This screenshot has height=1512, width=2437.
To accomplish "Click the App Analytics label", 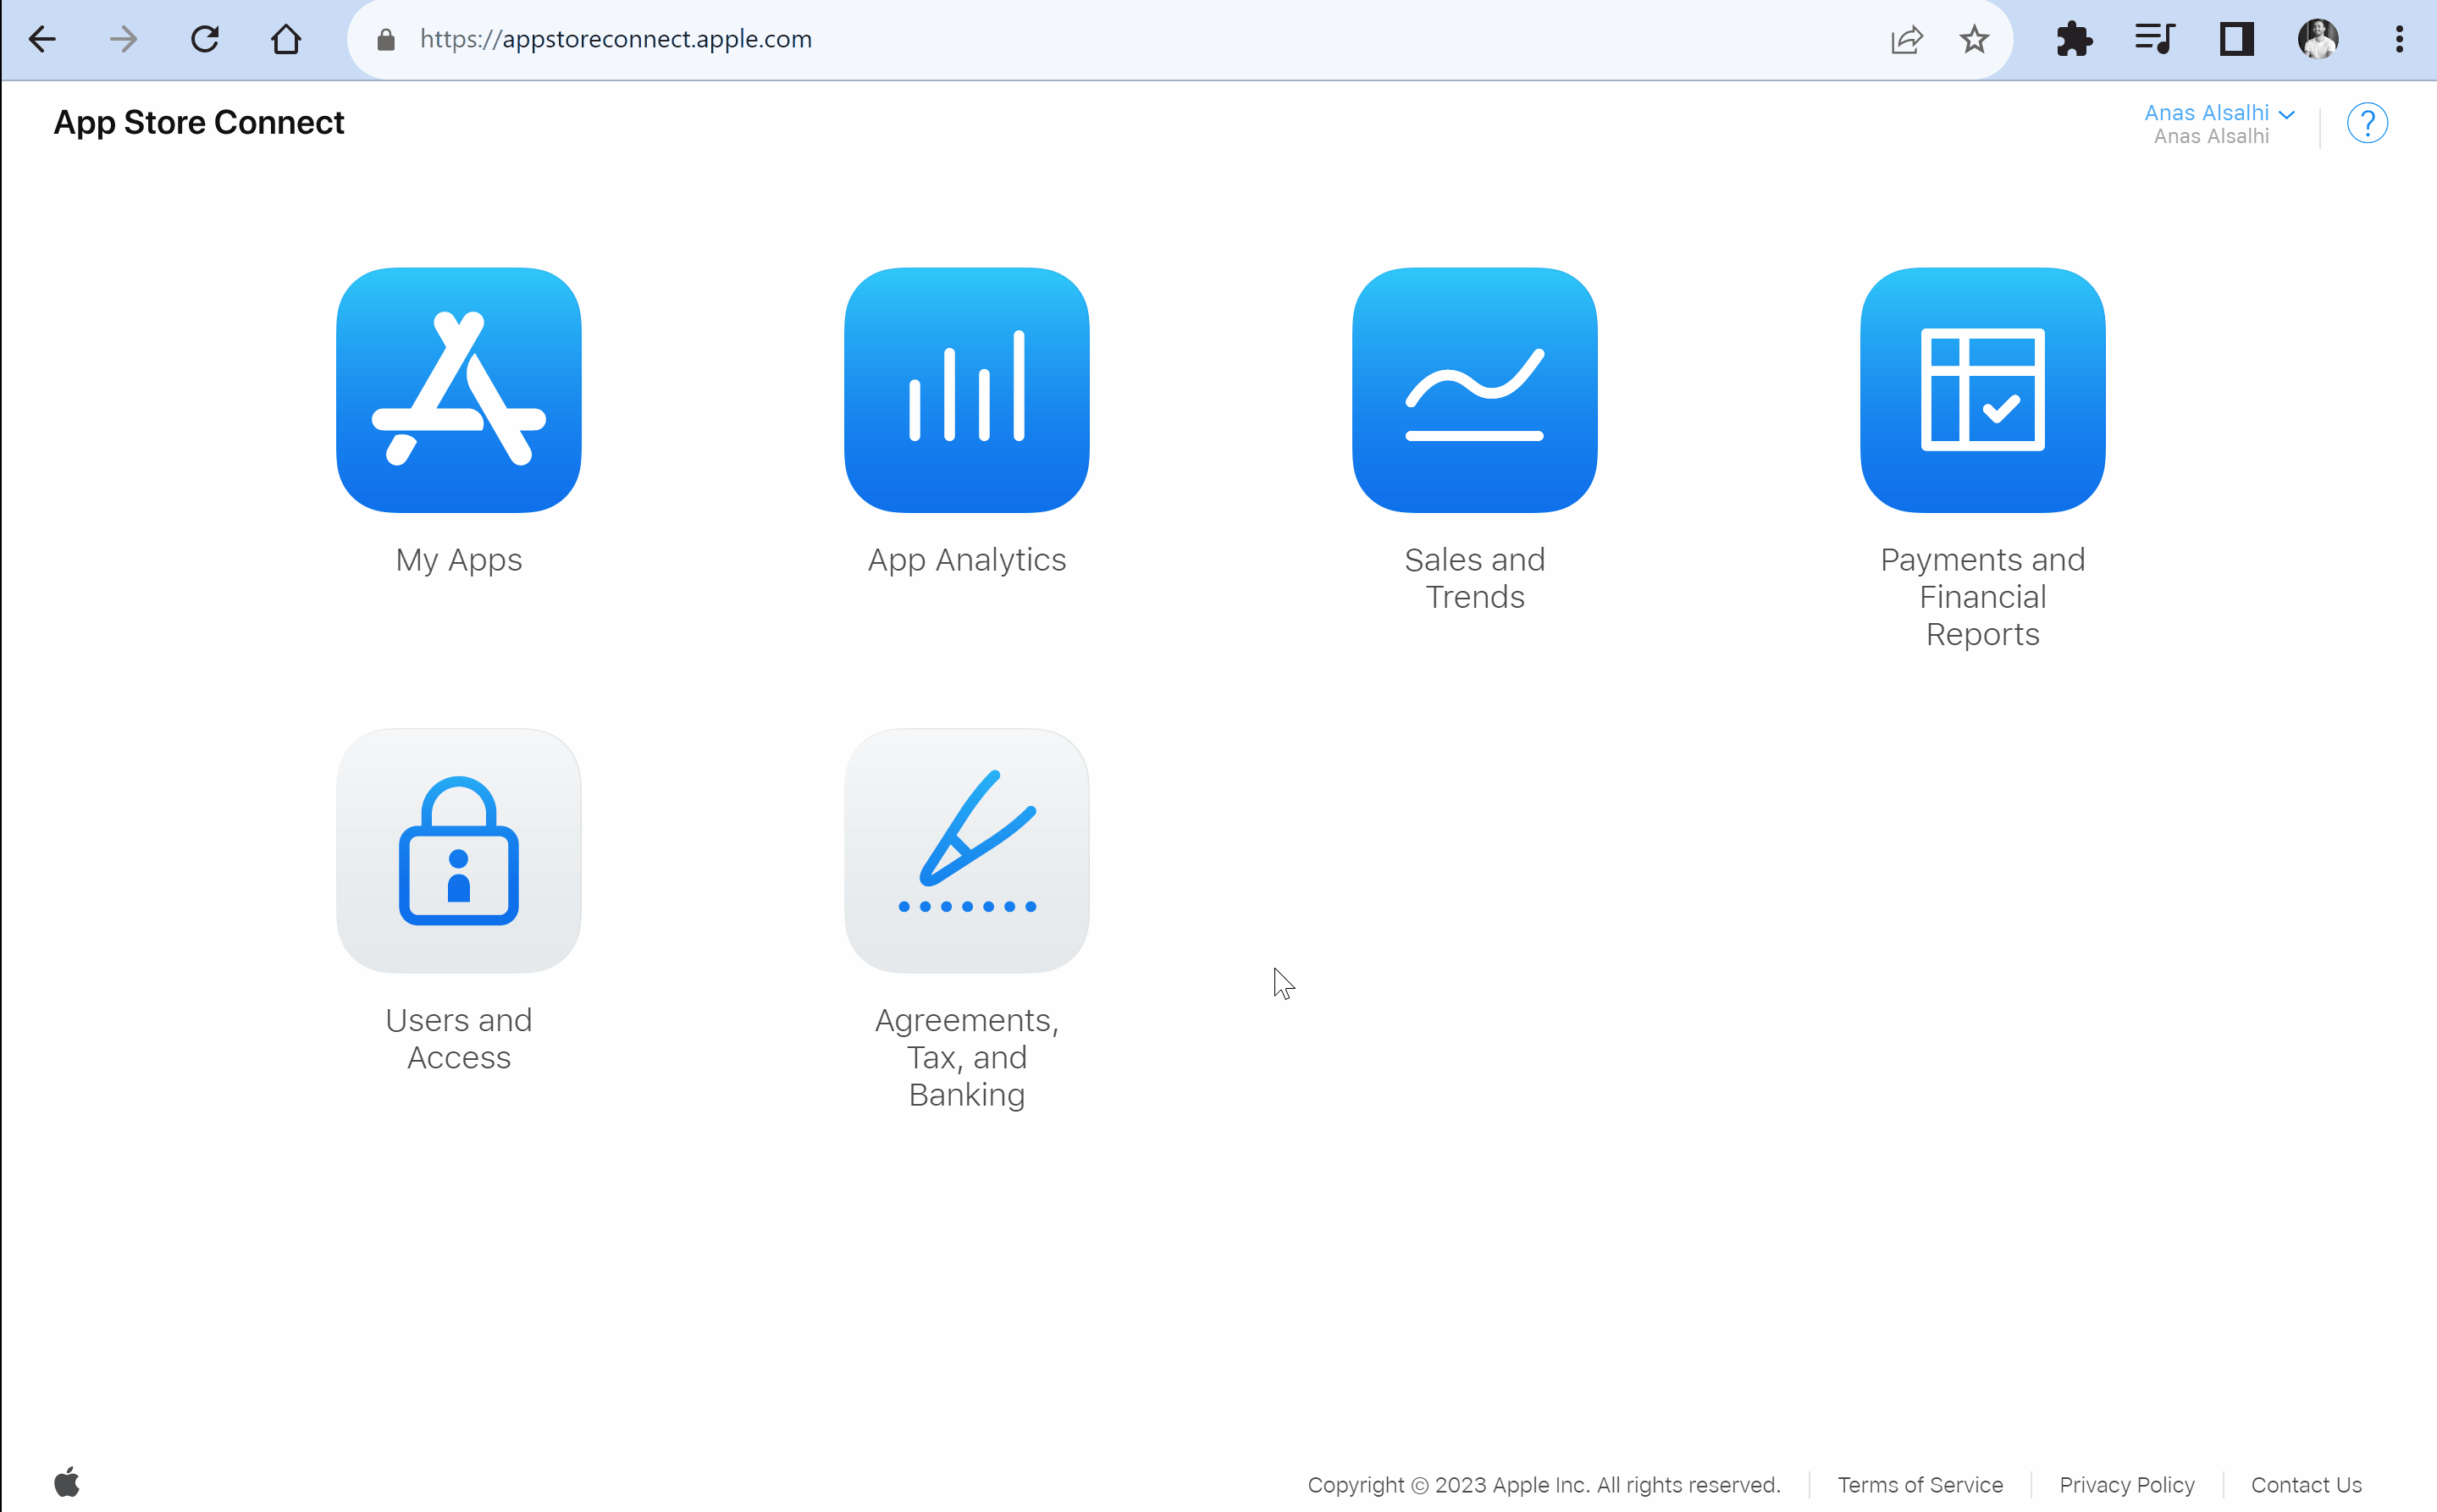I will pyautogui.click(x=967, y=560).
